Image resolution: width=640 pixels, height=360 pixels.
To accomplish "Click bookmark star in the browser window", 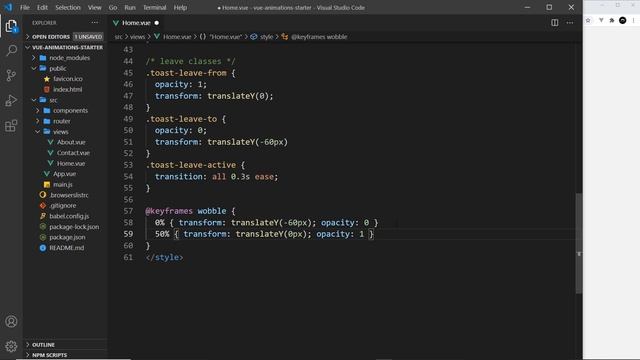I will (588, 20).
